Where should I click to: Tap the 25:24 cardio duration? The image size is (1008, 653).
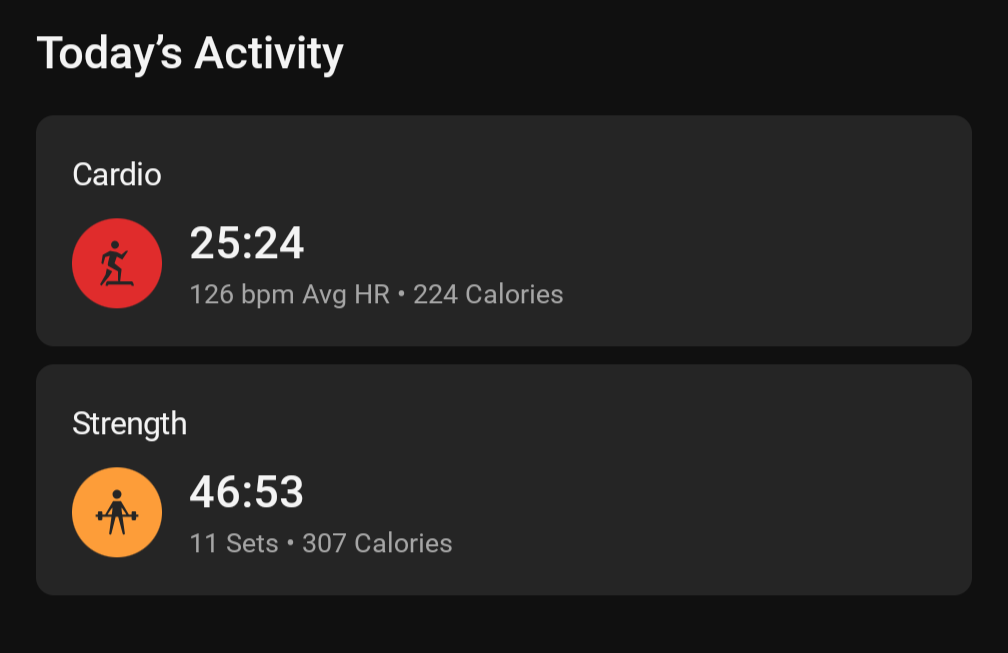pyautogui.click(x=247, y=243)
